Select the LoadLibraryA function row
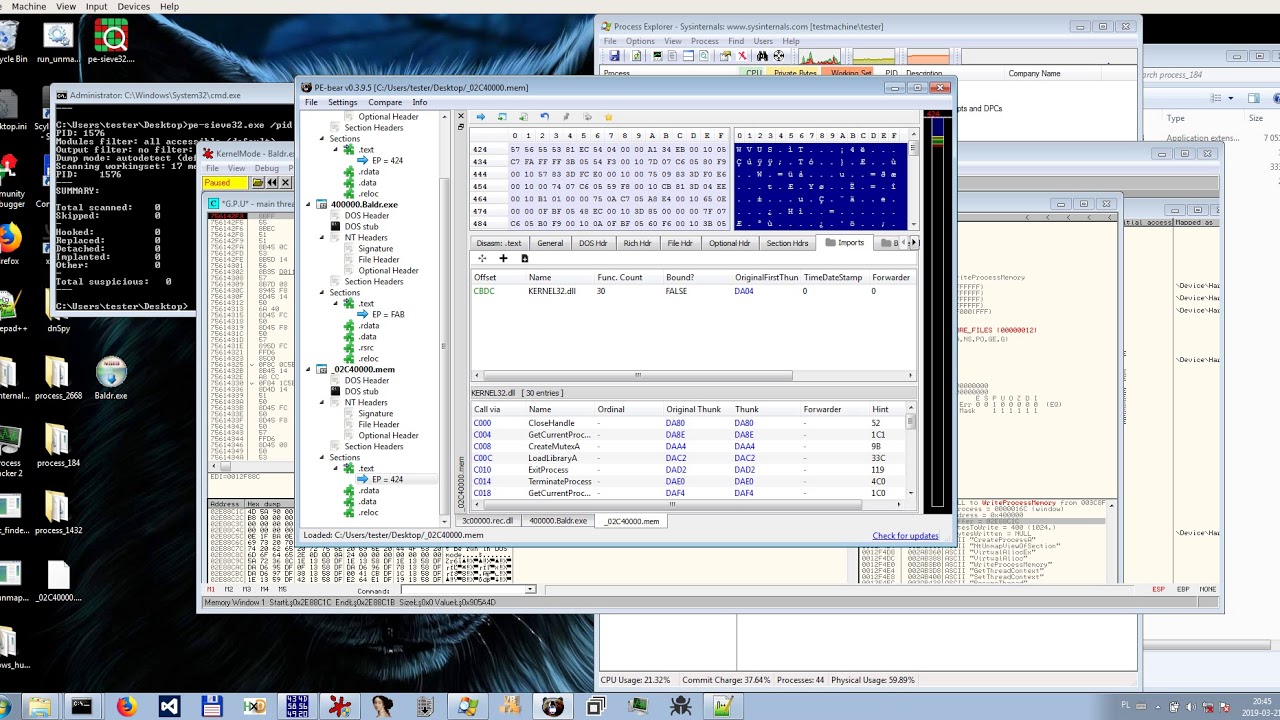This screenshot has height=720, width=1280. [688, 458]
